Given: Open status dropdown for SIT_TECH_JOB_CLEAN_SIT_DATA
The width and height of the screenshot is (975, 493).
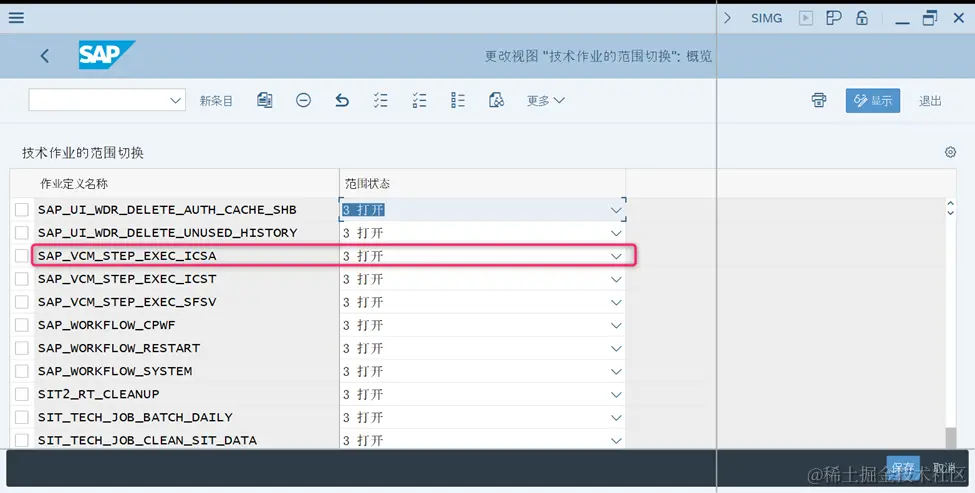Looking at the screenshot, I should point(616,440).
